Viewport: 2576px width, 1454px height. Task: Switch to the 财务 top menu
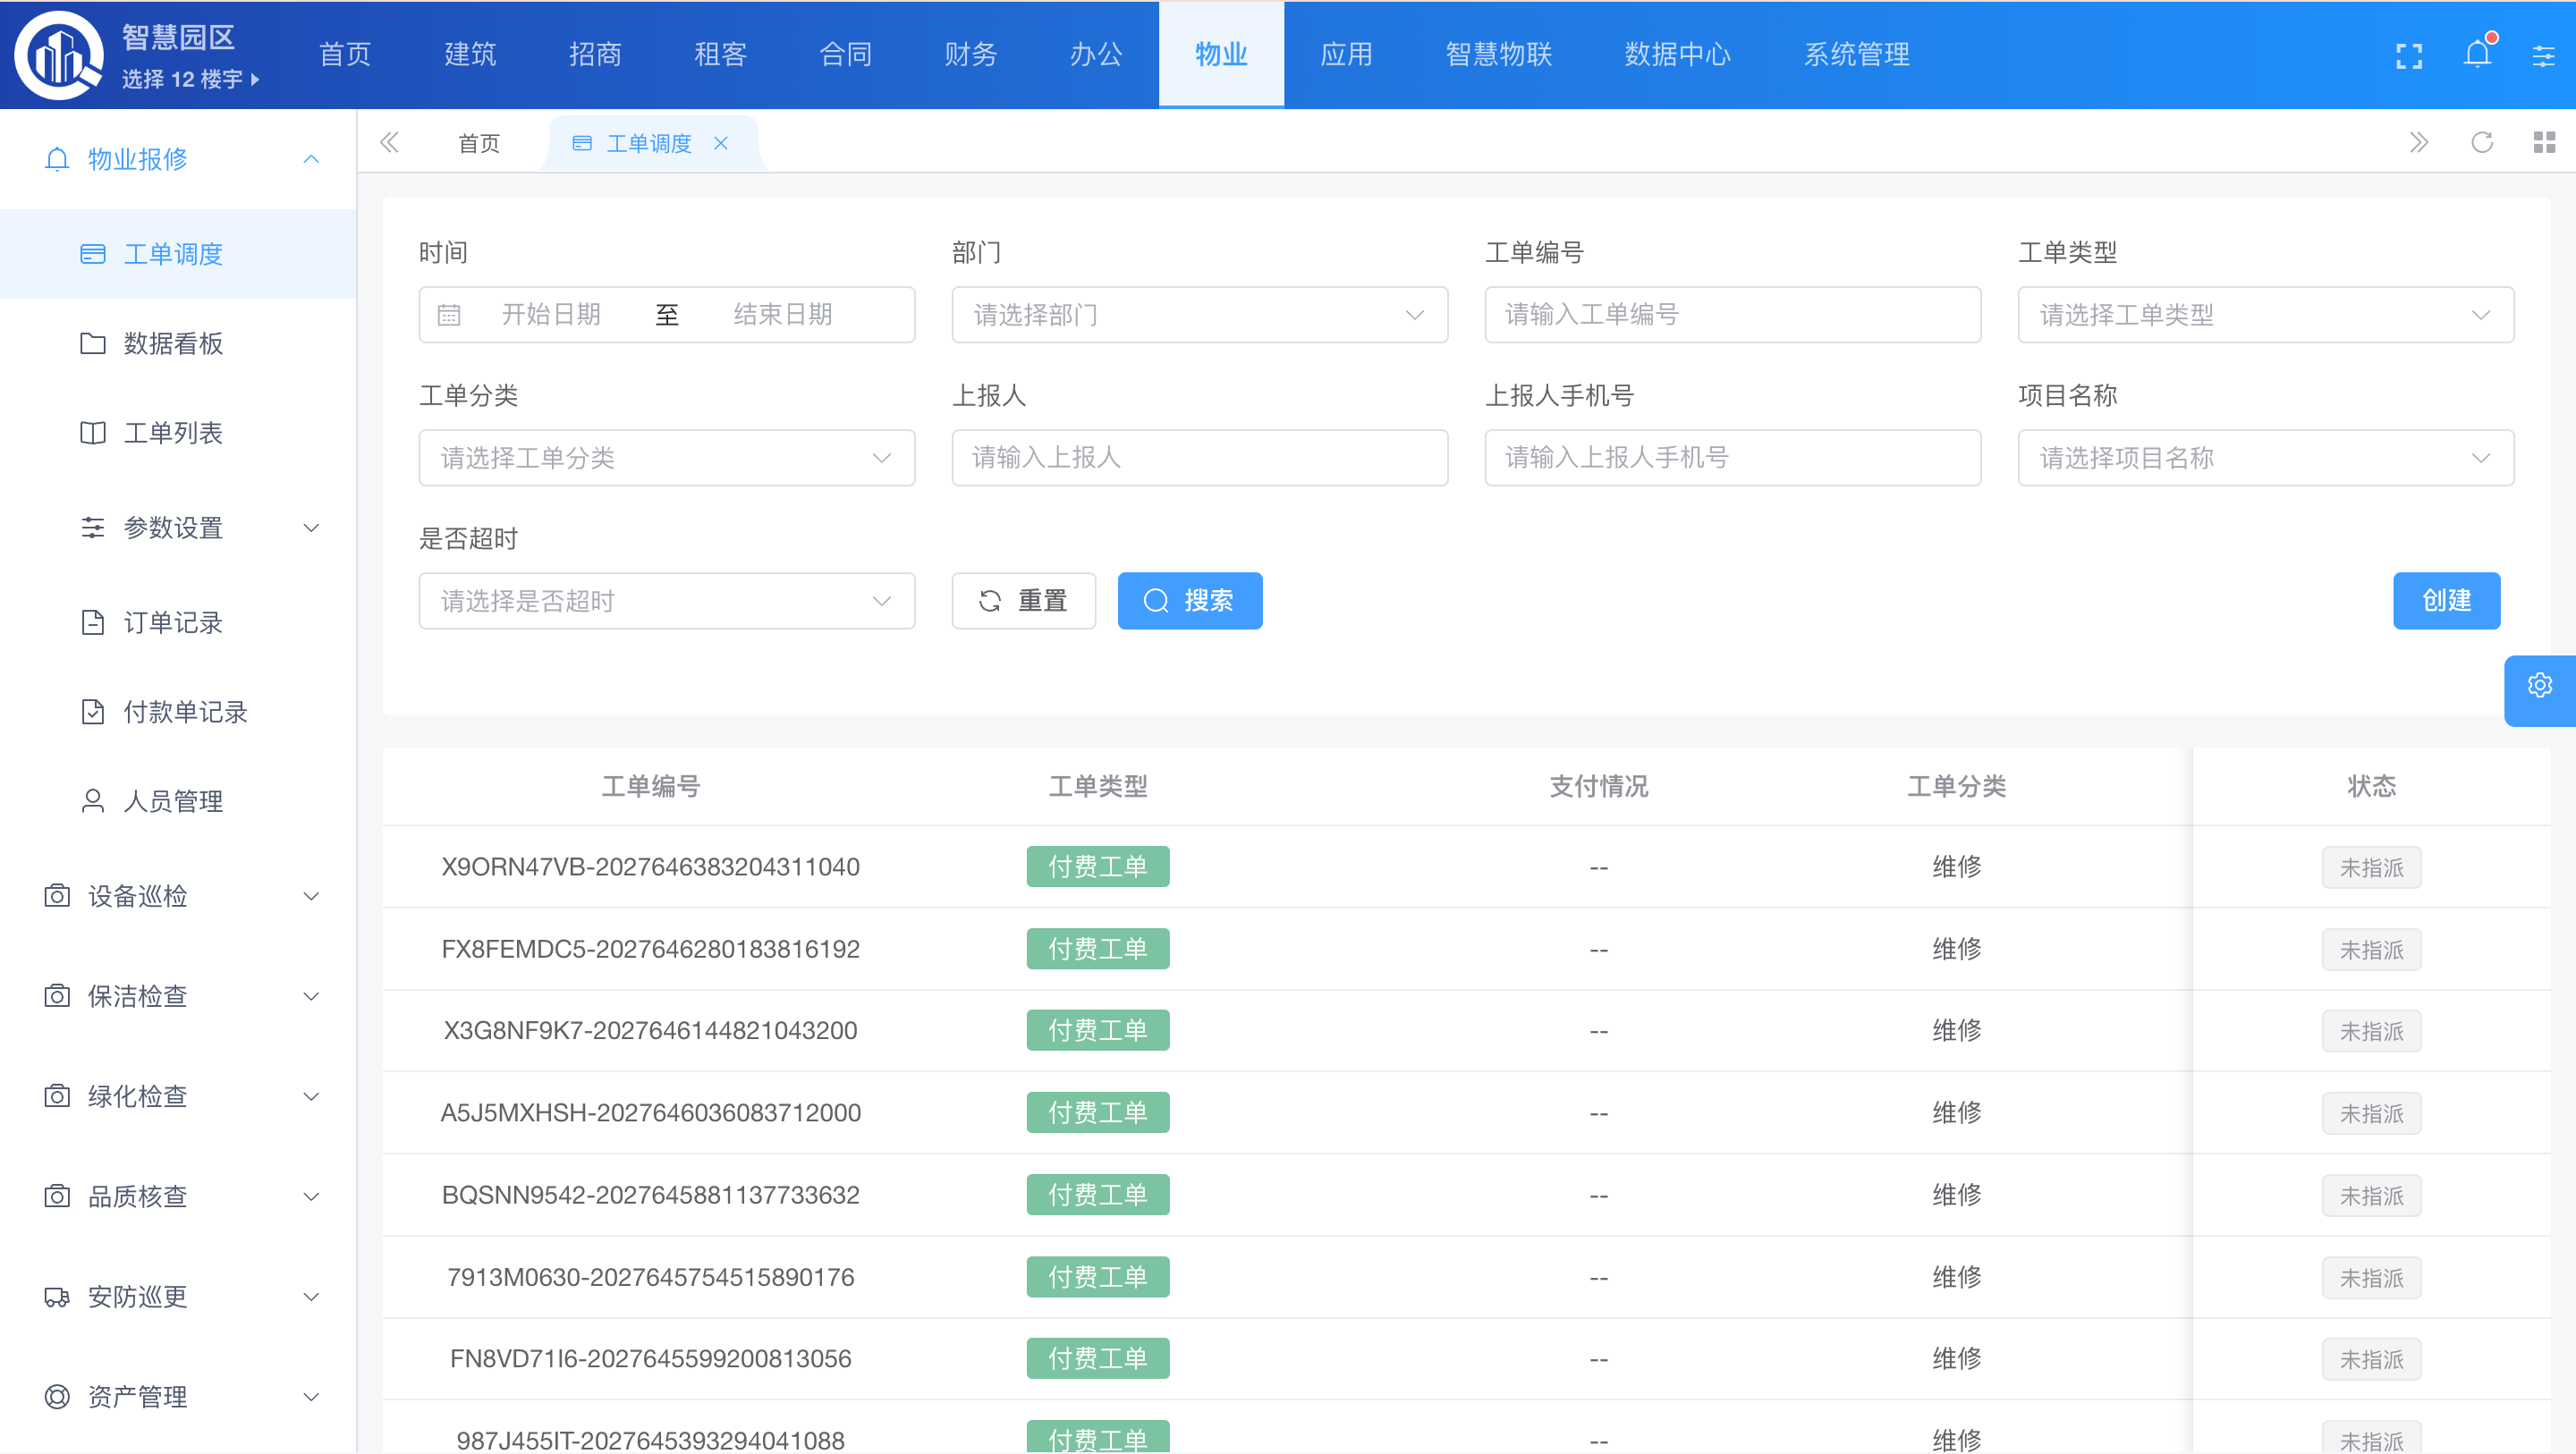pyautogui.click(x=970, y=55)
